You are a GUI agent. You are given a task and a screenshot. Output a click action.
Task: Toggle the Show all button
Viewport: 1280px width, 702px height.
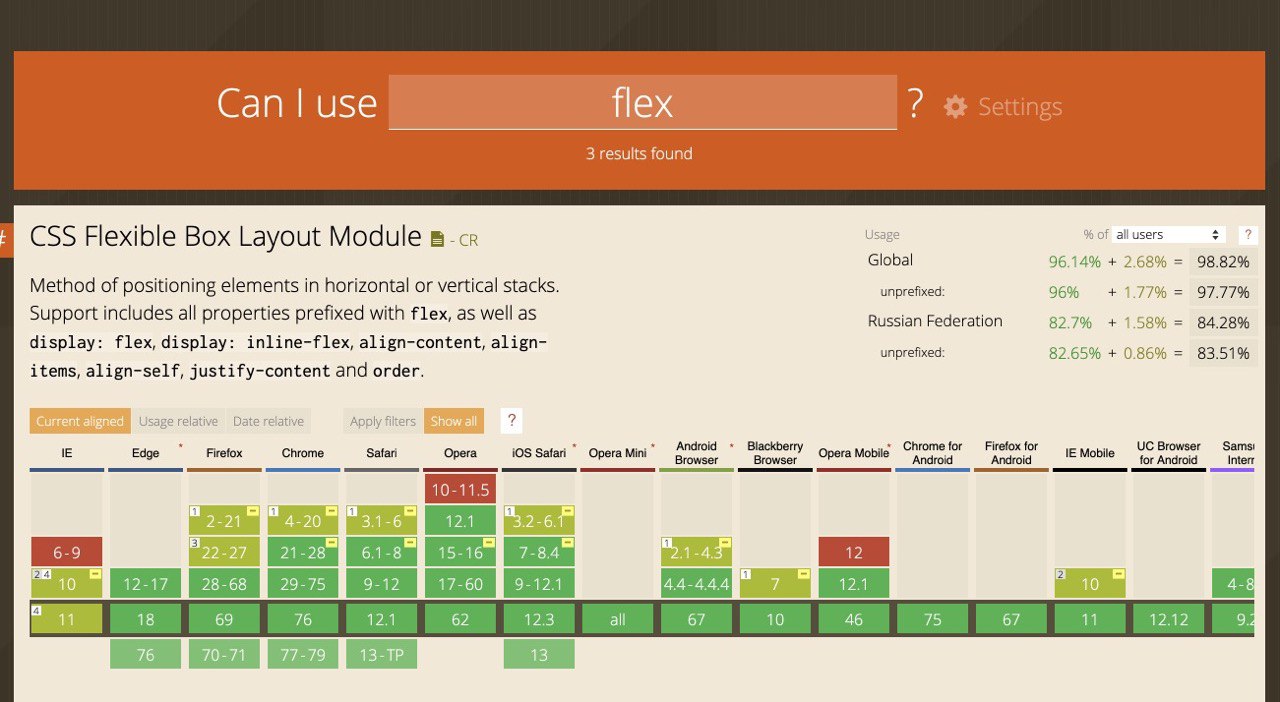454,421
